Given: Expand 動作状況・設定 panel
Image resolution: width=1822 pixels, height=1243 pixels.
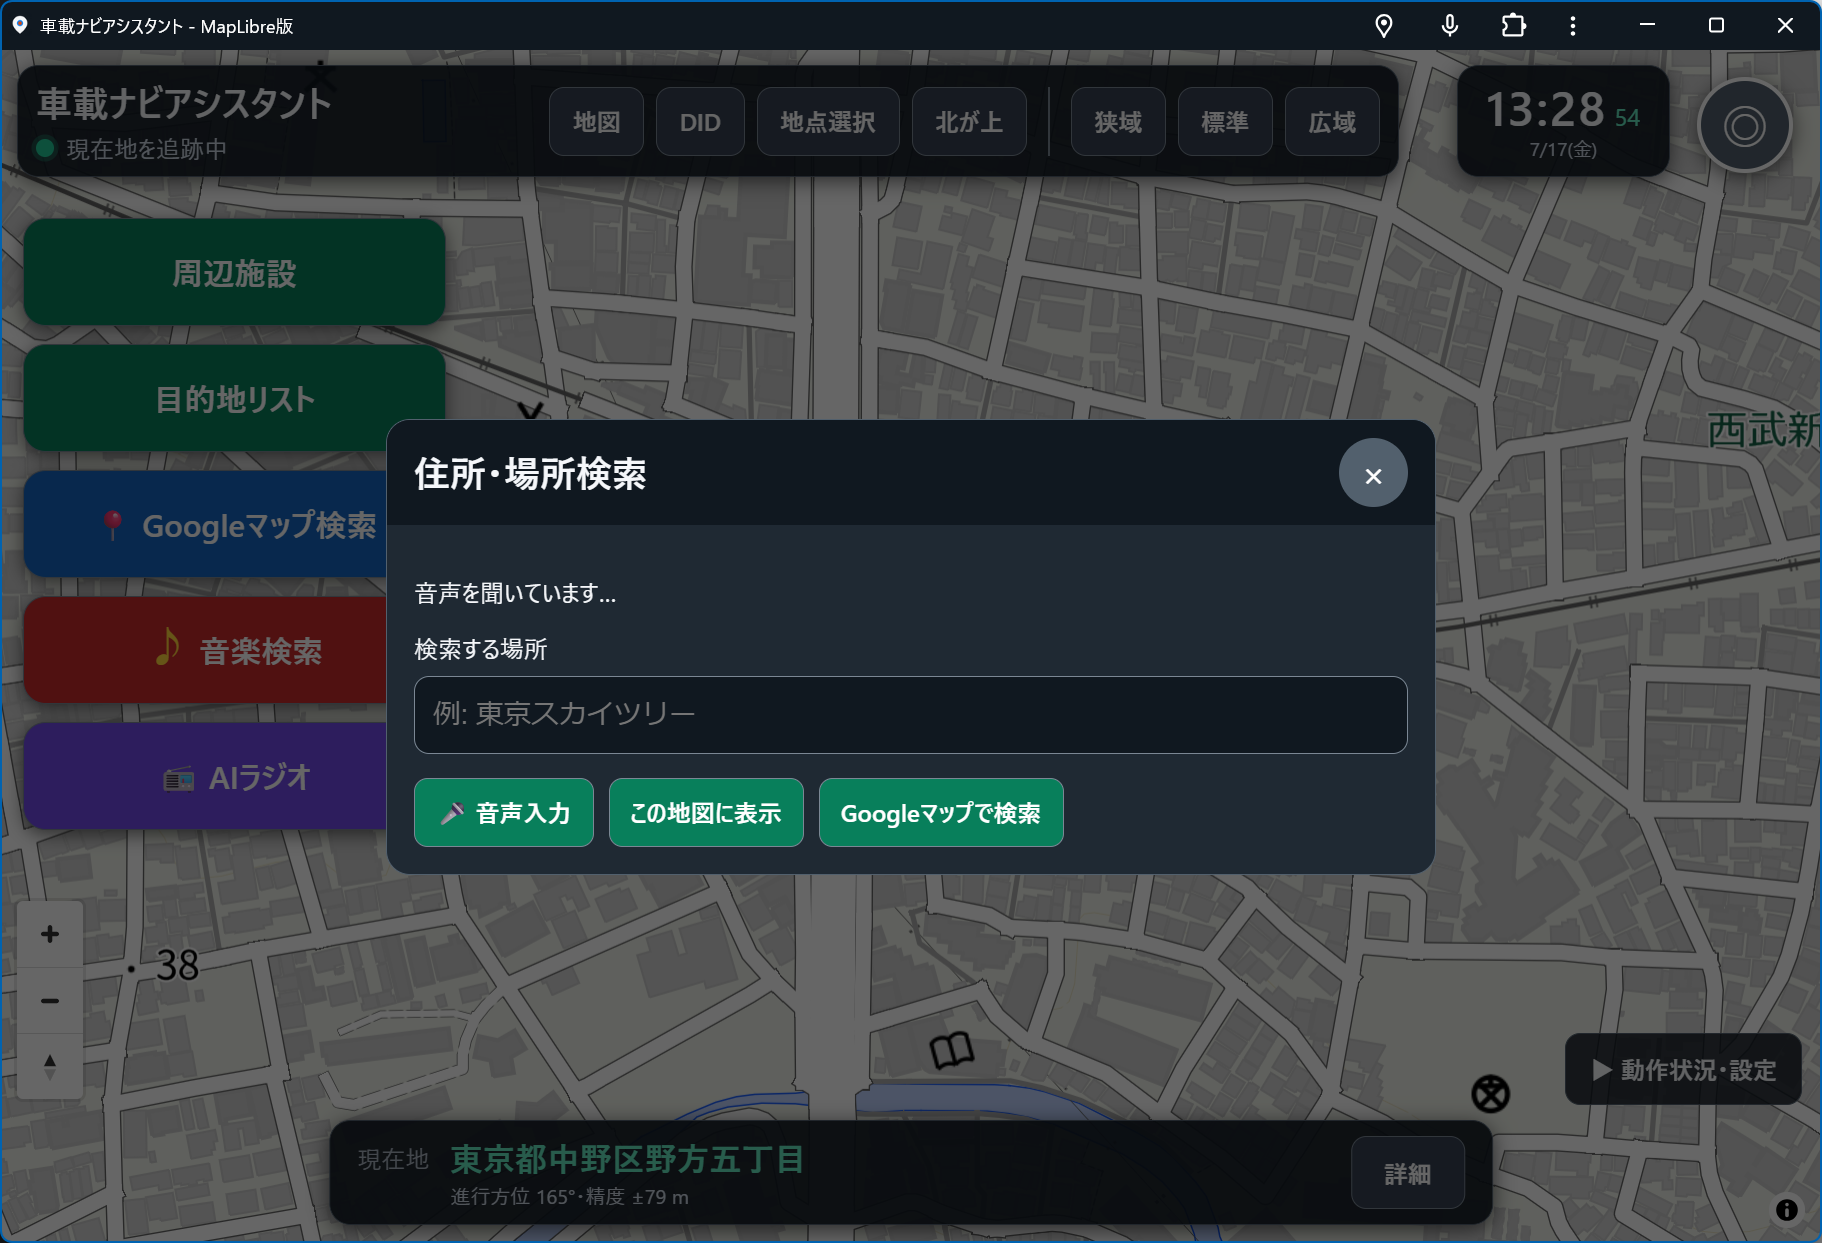Looking at the screenshot, I should (1683, 1070).
